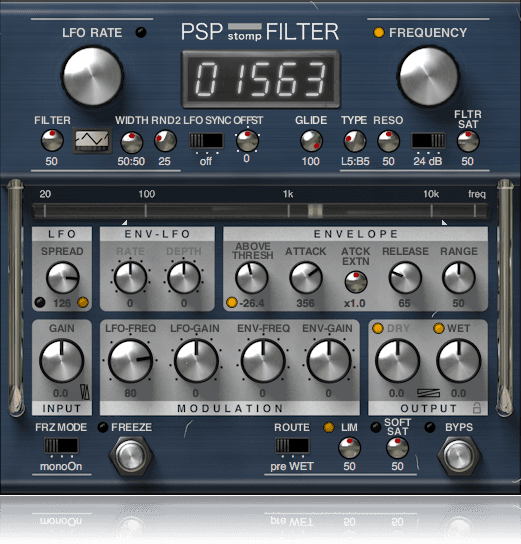The image size is (521, 544).
Task: Click the upper frequency limit triangle marker
Action: (444, 222)
